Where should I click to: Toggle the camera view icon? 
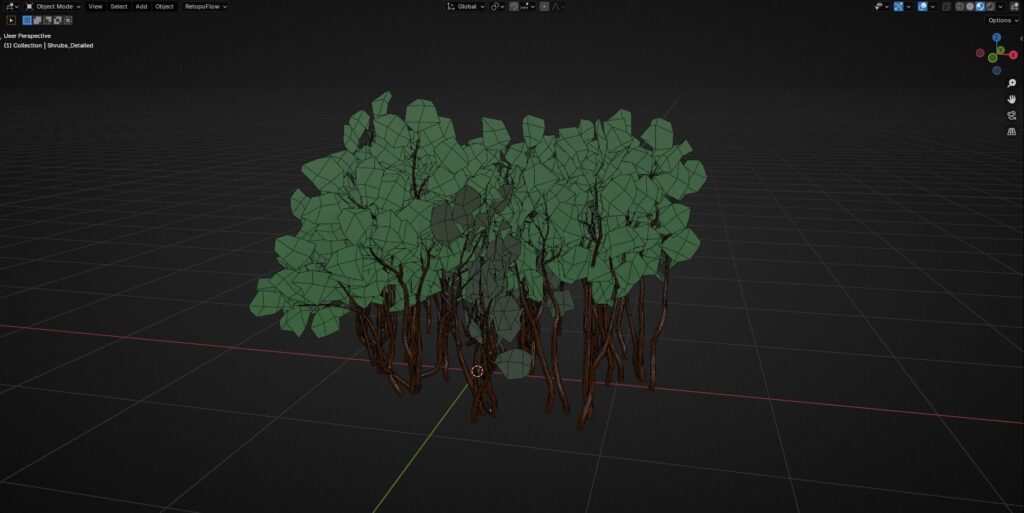pos(1012,116)
